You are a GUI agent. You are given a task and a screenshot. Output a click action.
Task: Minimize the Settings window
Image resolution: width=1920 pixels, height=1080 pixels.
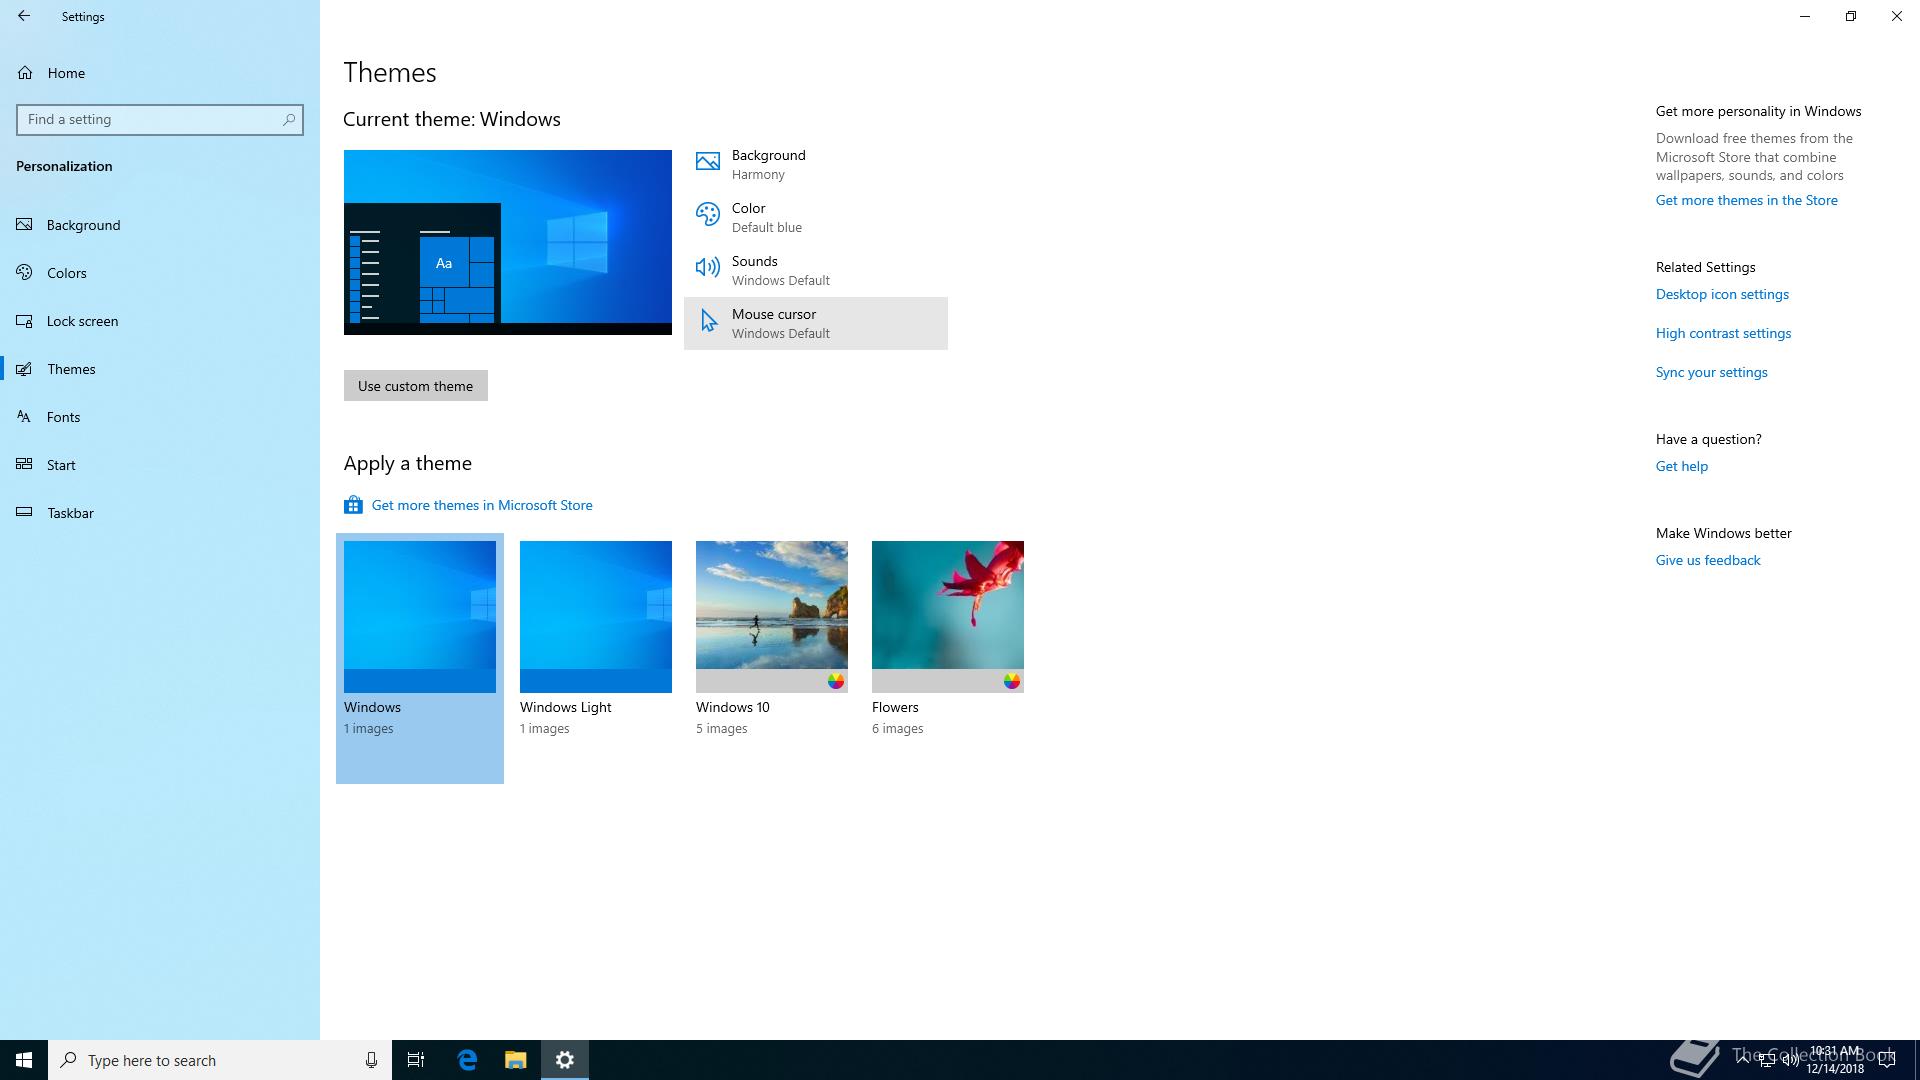1805,16
